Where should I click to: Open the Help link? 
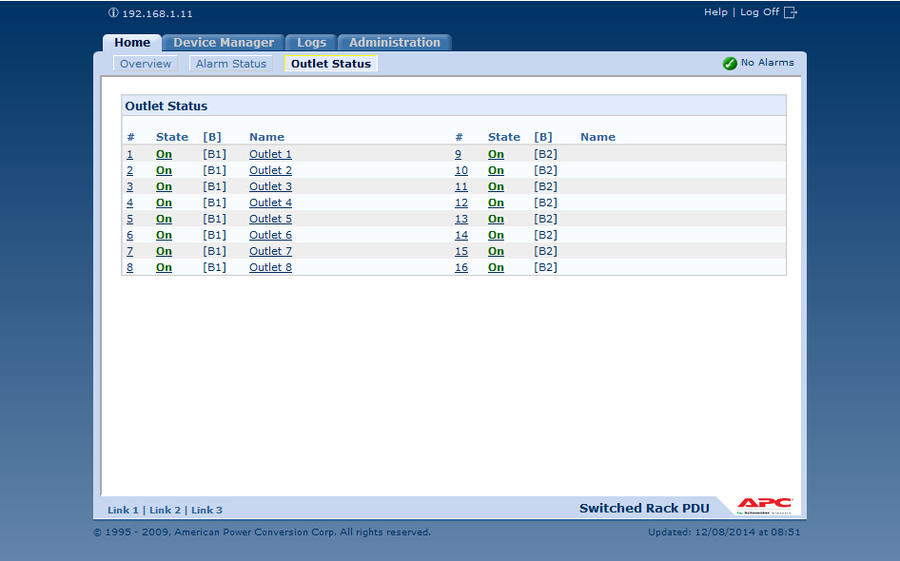click(x=715, y=12)
